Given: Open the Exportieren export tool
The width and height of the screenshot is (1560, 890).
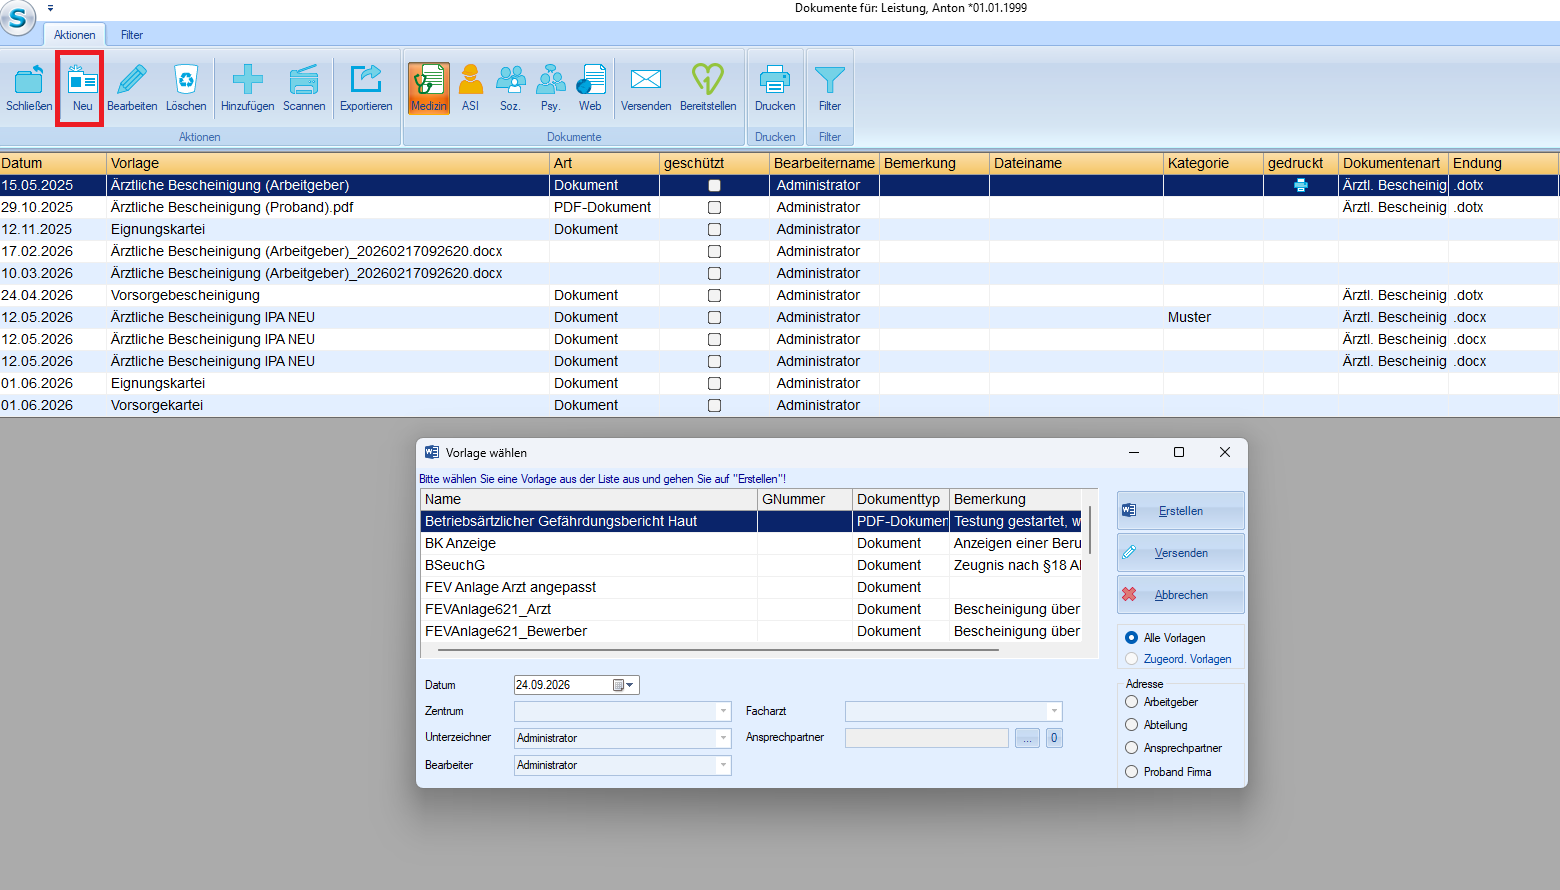Looking at the screenshot, I should (x=366, y=88).
